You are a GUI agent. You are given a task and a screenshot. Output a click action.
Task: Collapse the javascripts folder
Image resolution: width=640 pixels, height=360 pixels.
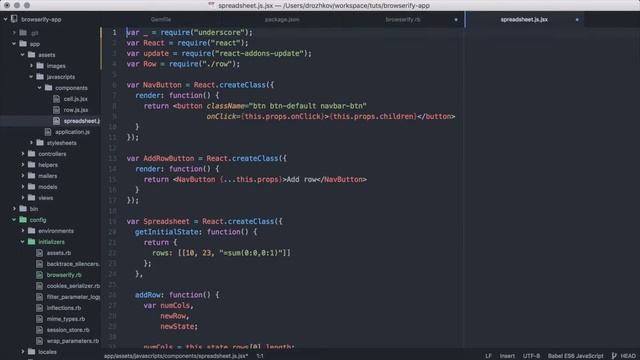pyautogui.click(x=31, y=77)
